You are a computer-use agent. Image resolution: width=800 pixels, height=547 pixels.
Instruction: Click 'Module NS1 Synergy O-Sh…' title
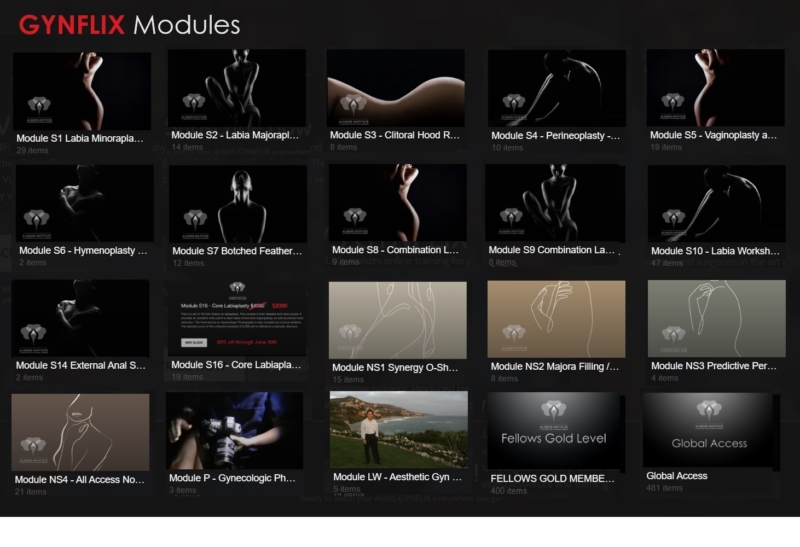395,367
